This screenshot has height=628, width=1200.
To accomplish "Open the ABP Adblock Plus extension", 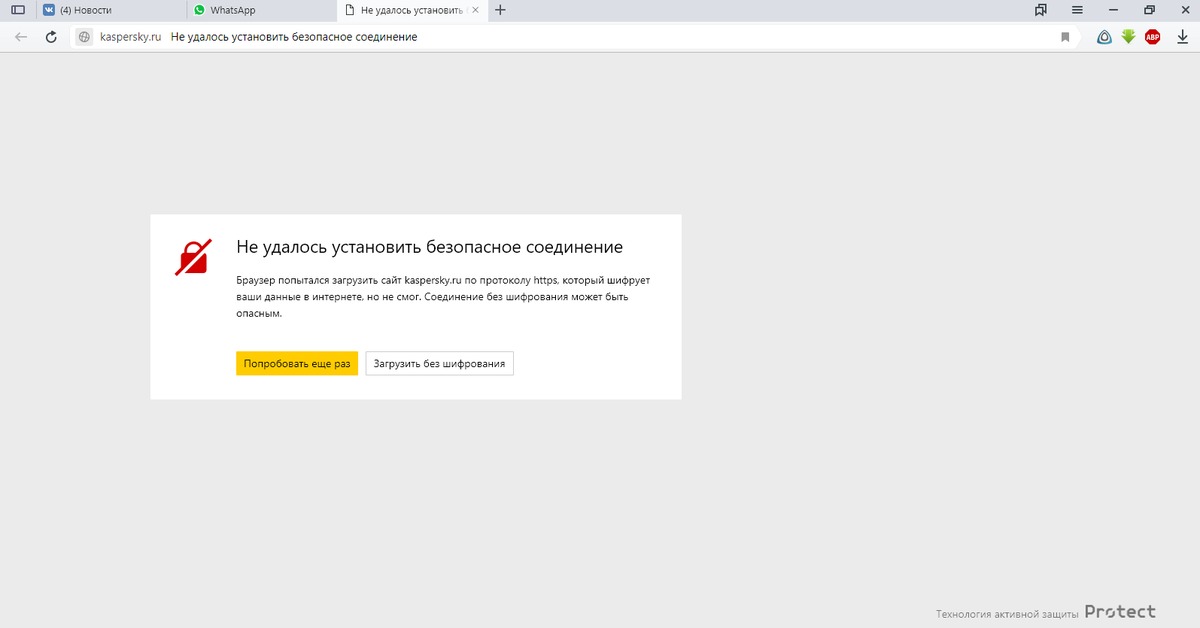I will (x=1153, y=37).
